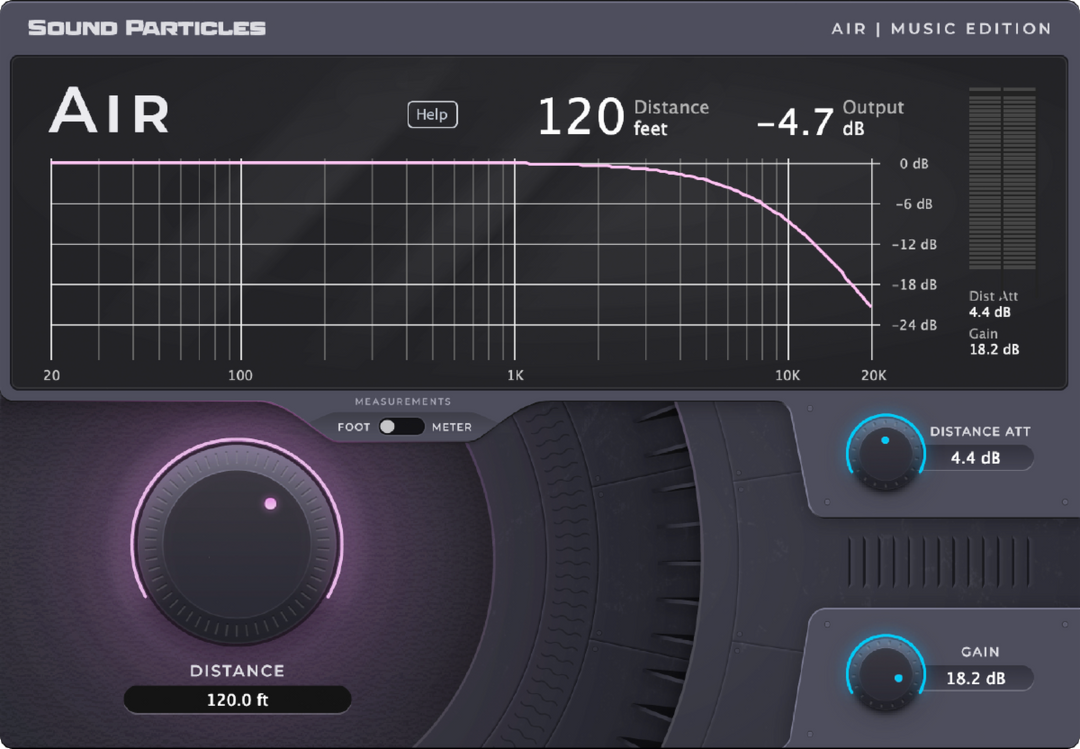1080x749 pixels.
Task: Click the output level meter bars
Action: [1002, 178]
